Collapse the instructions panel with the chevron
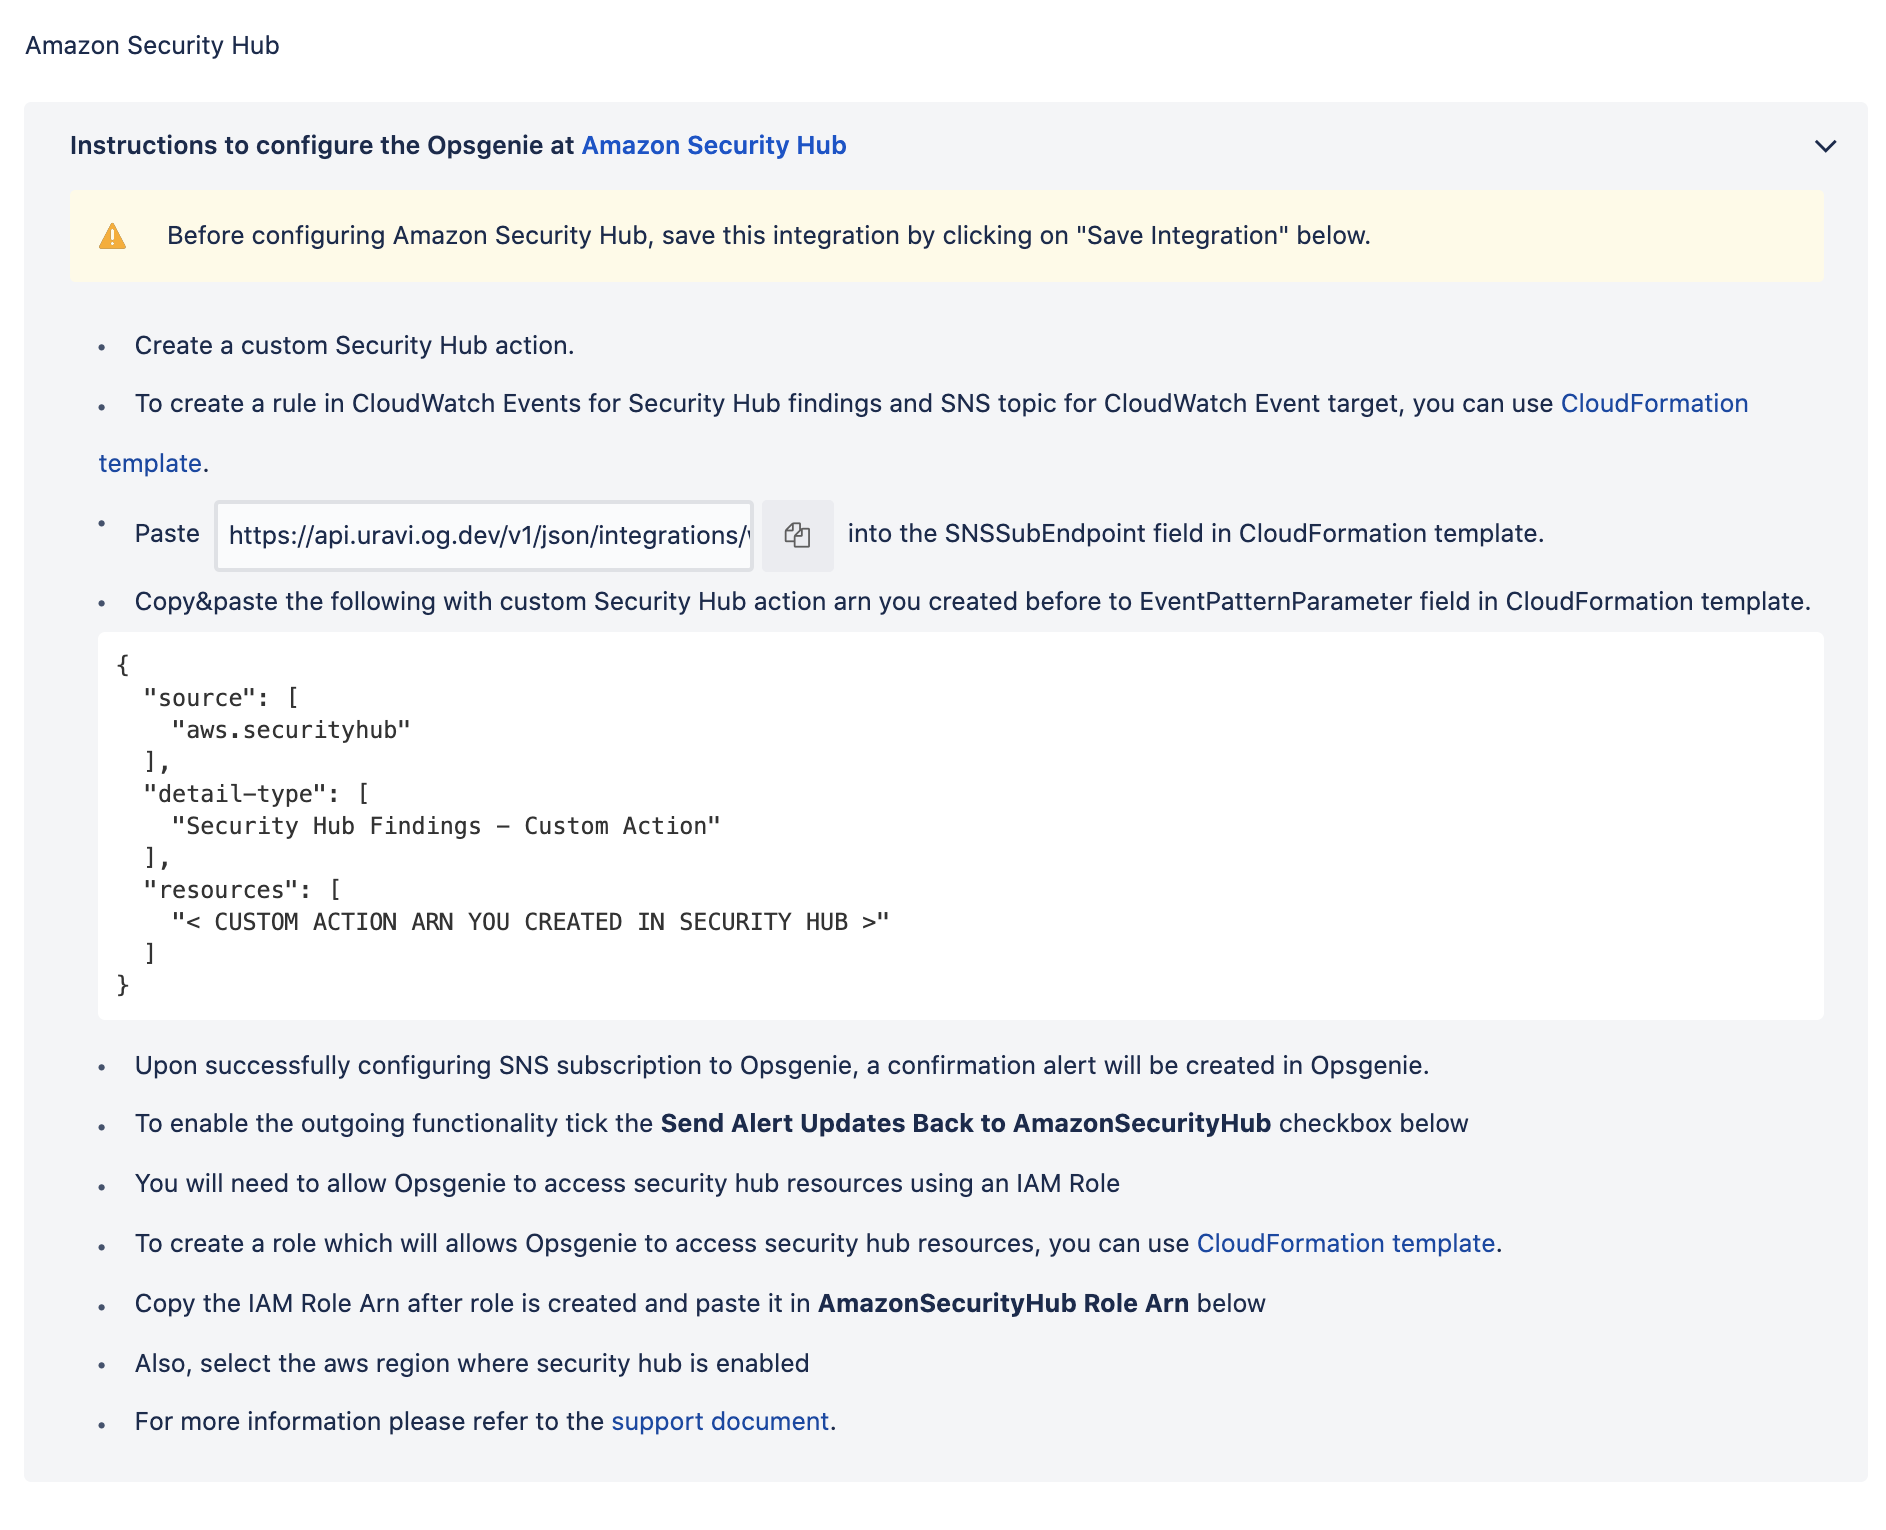Image resolution: width=1886 pixels, height=1530 pixels. click(x=1825, y=146)
